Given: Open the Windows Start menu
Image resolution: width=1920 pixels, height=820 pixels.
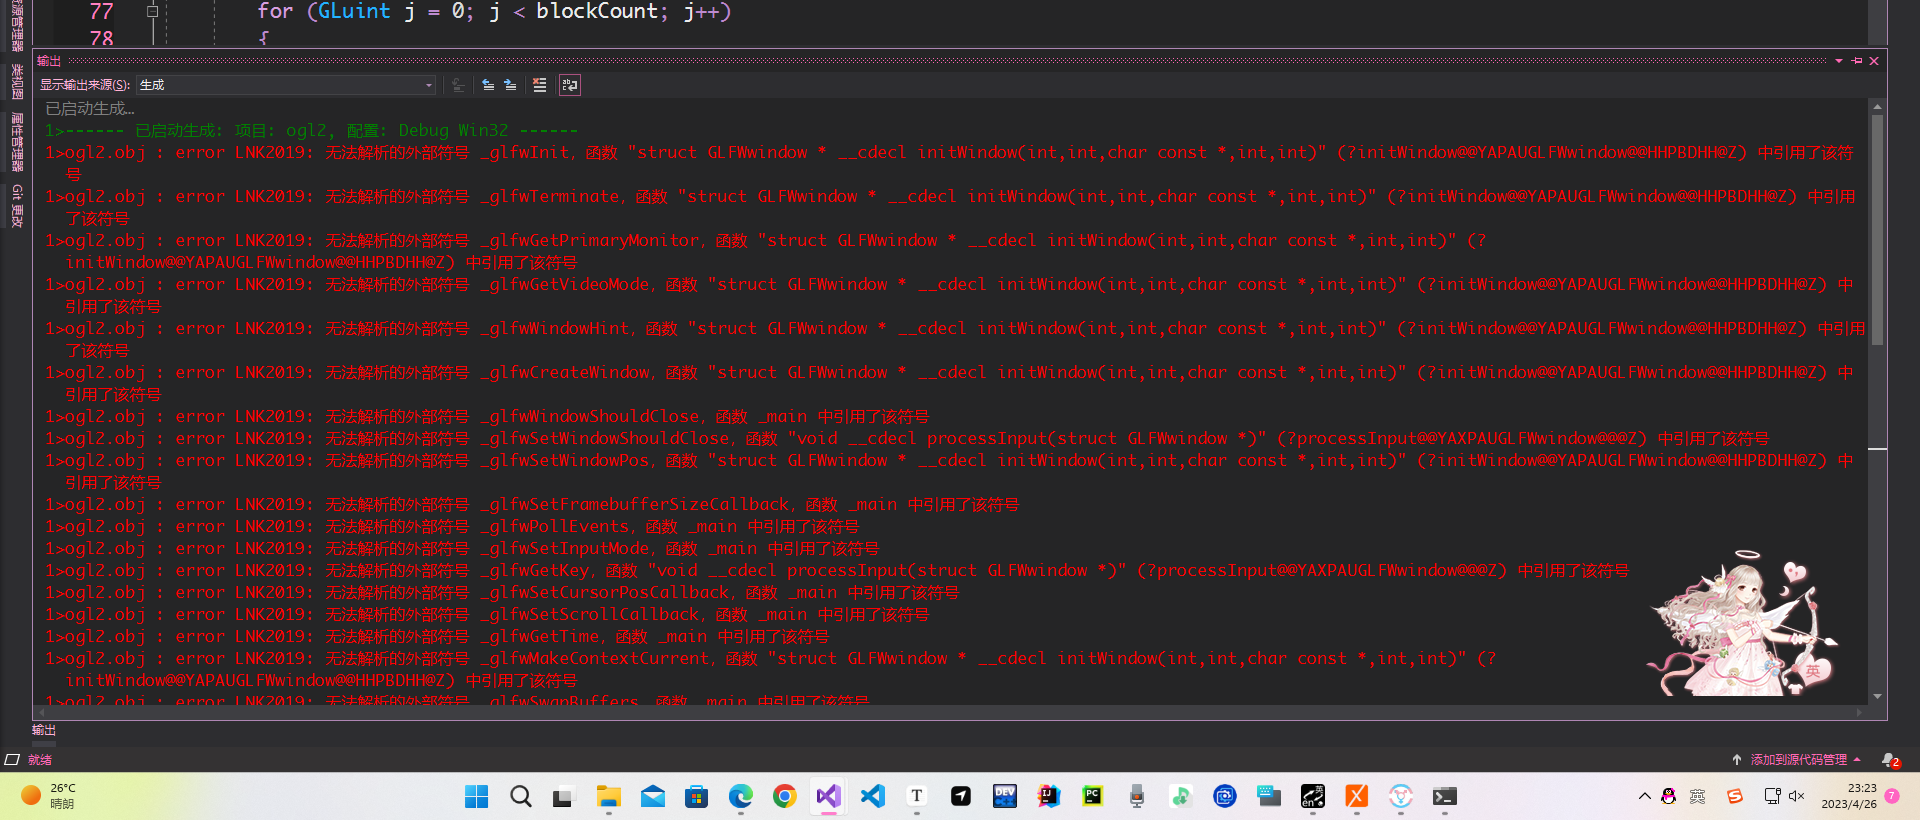Looking at the screenshot, I should click(477, 796).
